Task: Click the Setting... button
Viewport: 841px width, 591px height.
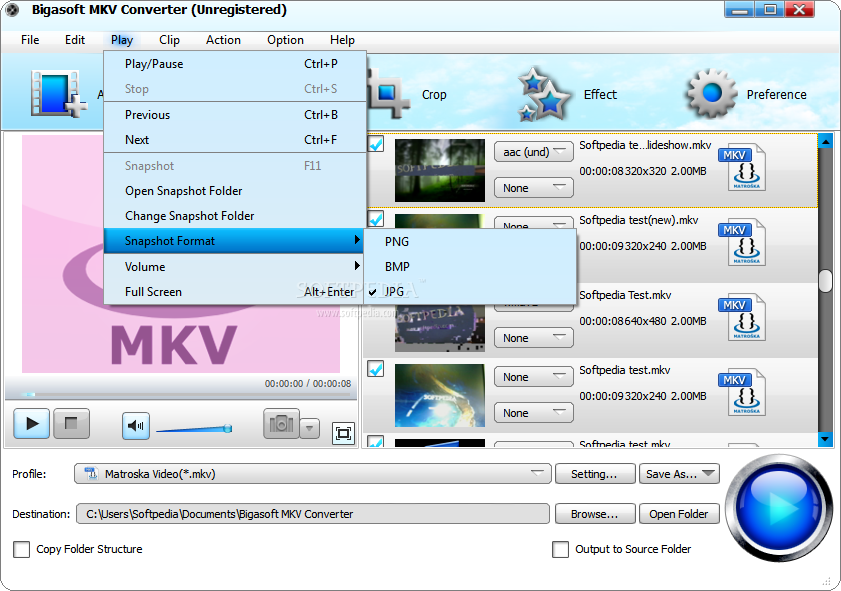Action: point(595,474)
